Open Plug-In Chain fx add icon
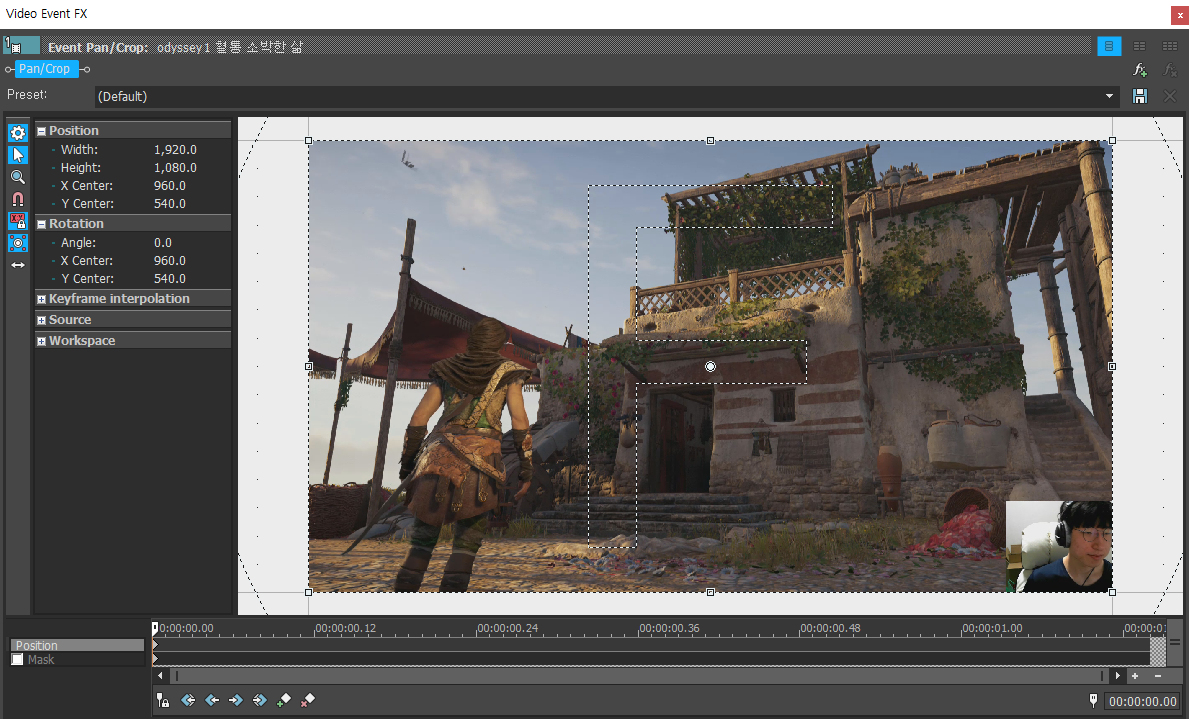1189x719 pixels. pos(1139,70)
